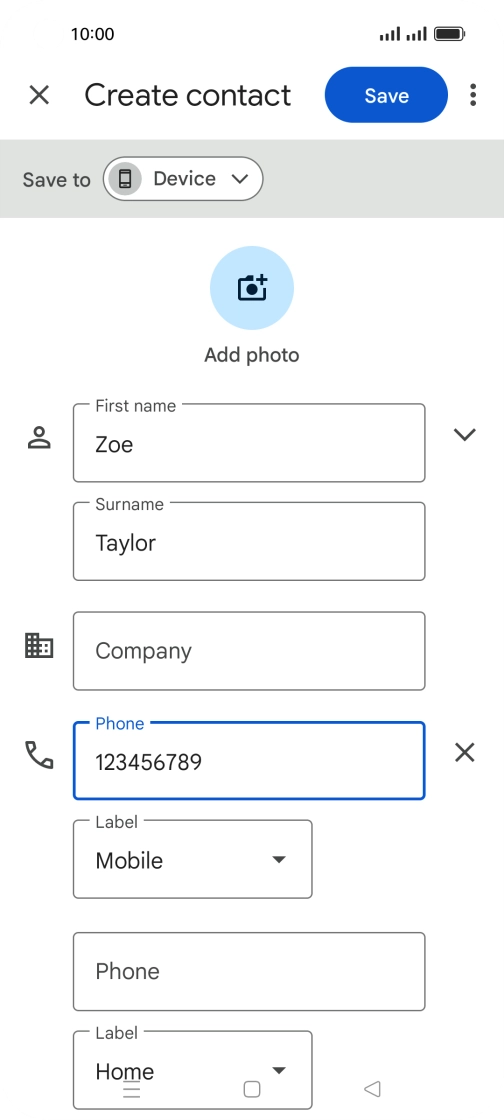
Task: Click the person icon beside First name
Action: [x=39, y=437]
